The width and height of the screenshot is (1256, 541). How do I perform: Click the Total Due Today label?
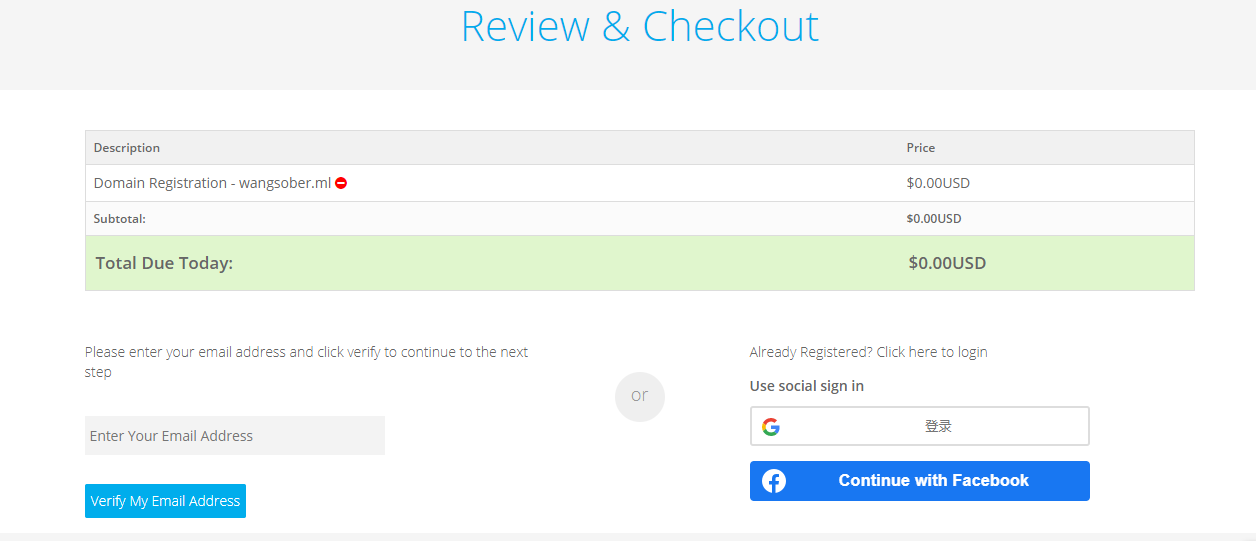coord(164,264)
